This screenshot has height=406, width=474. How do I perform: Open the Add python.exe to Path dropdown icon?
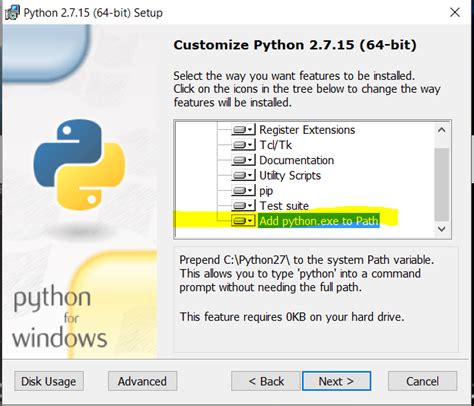point(244,221)
